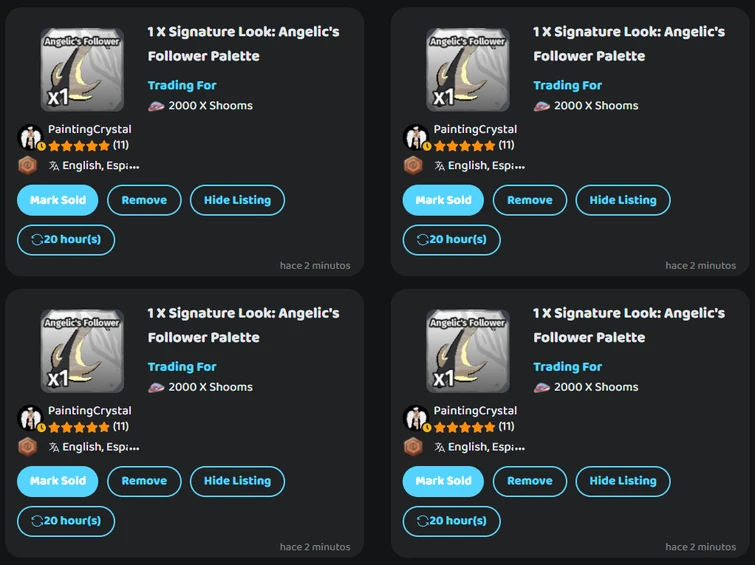
Task: Click the 20 hour(s) bump button in bottom-right listing
Action: click(x=451, y=521)
